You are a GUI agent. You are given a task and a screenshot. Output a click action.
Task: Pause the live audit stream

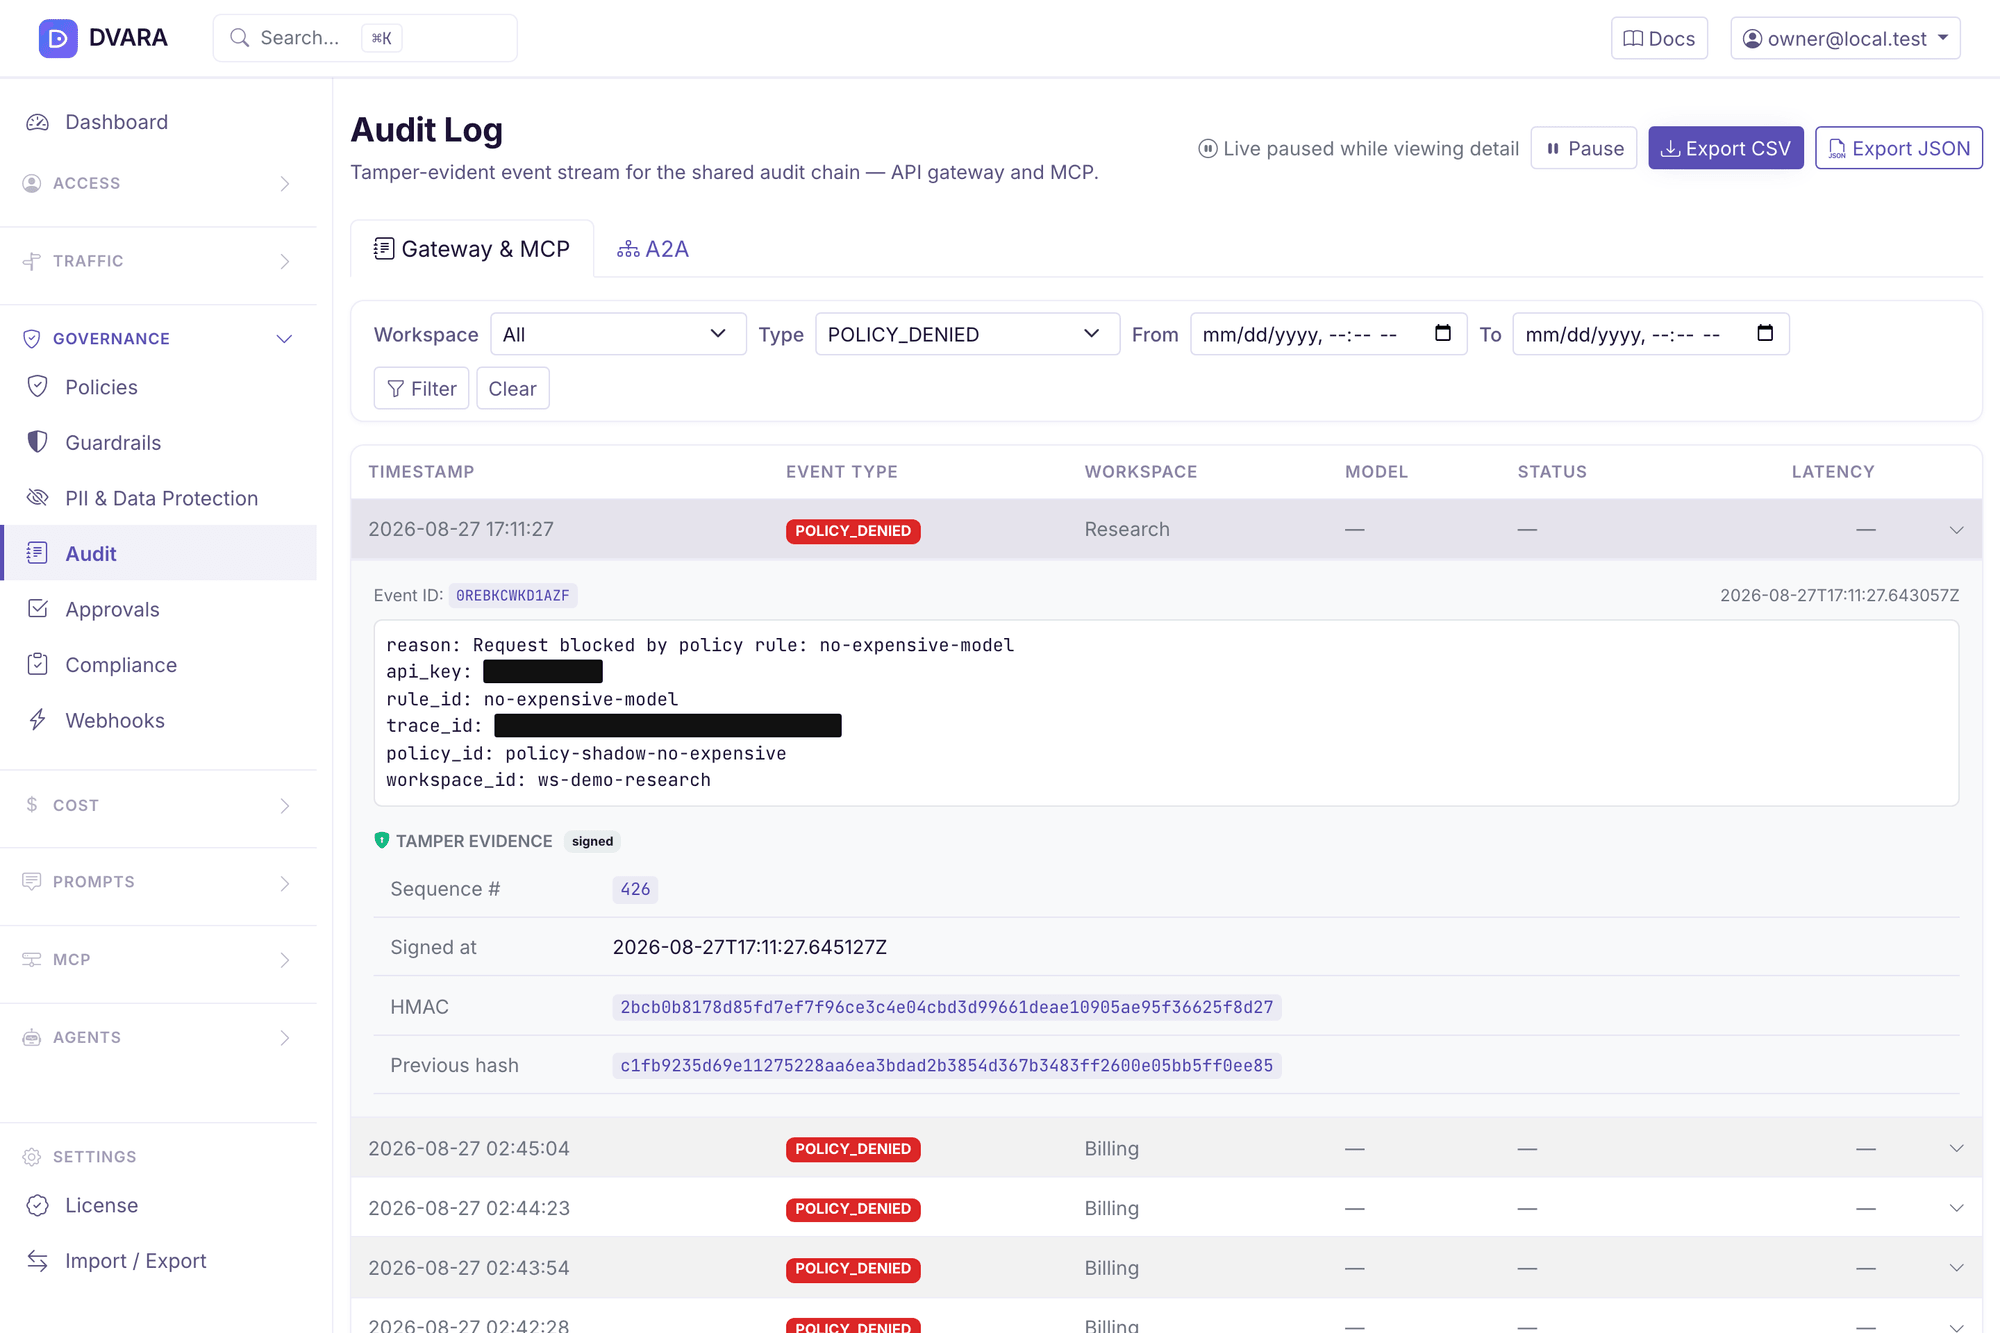(1584, 148)
